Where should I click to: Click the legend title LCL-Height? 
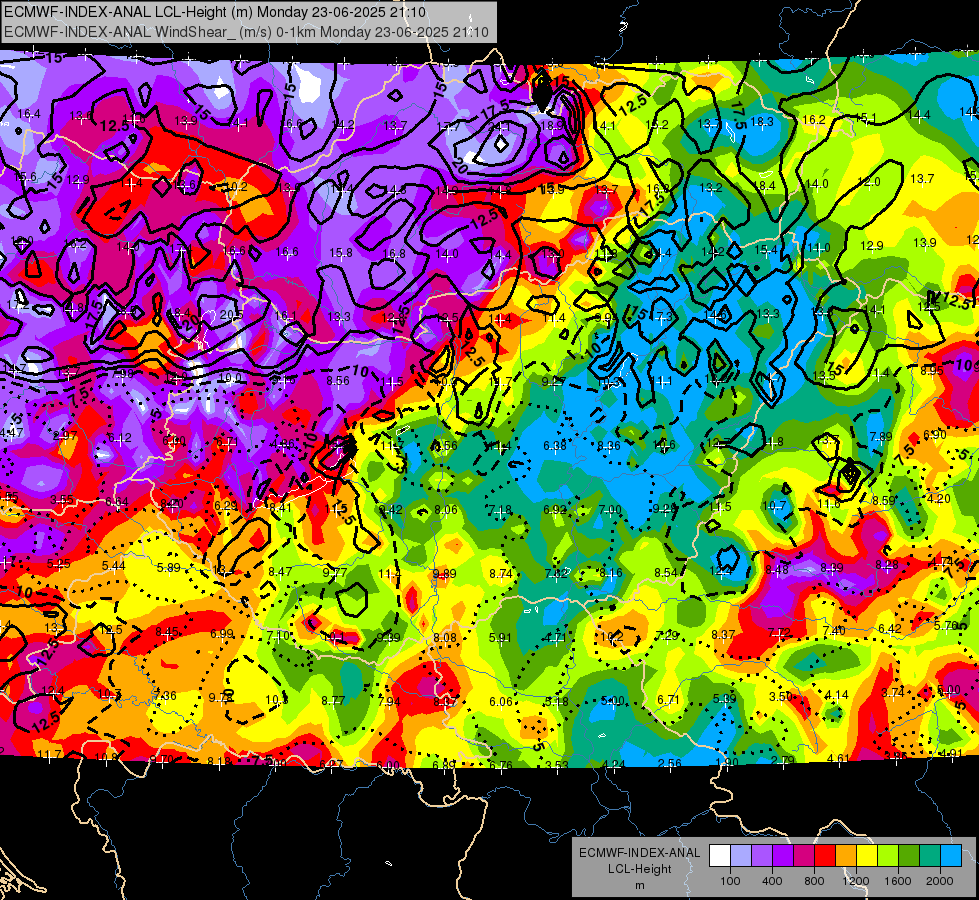pyautogui.click(x=640, y=869)
